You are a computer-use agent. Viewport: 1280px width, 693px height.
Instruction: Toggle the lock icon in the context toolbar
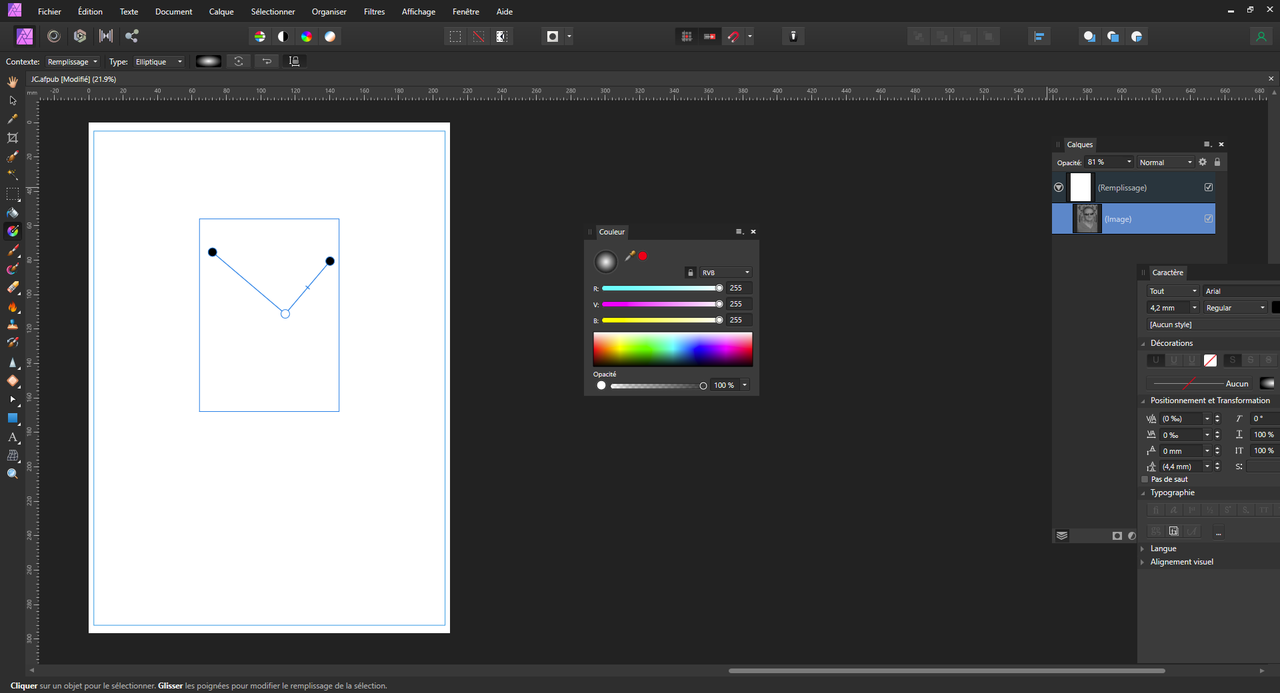294,62
